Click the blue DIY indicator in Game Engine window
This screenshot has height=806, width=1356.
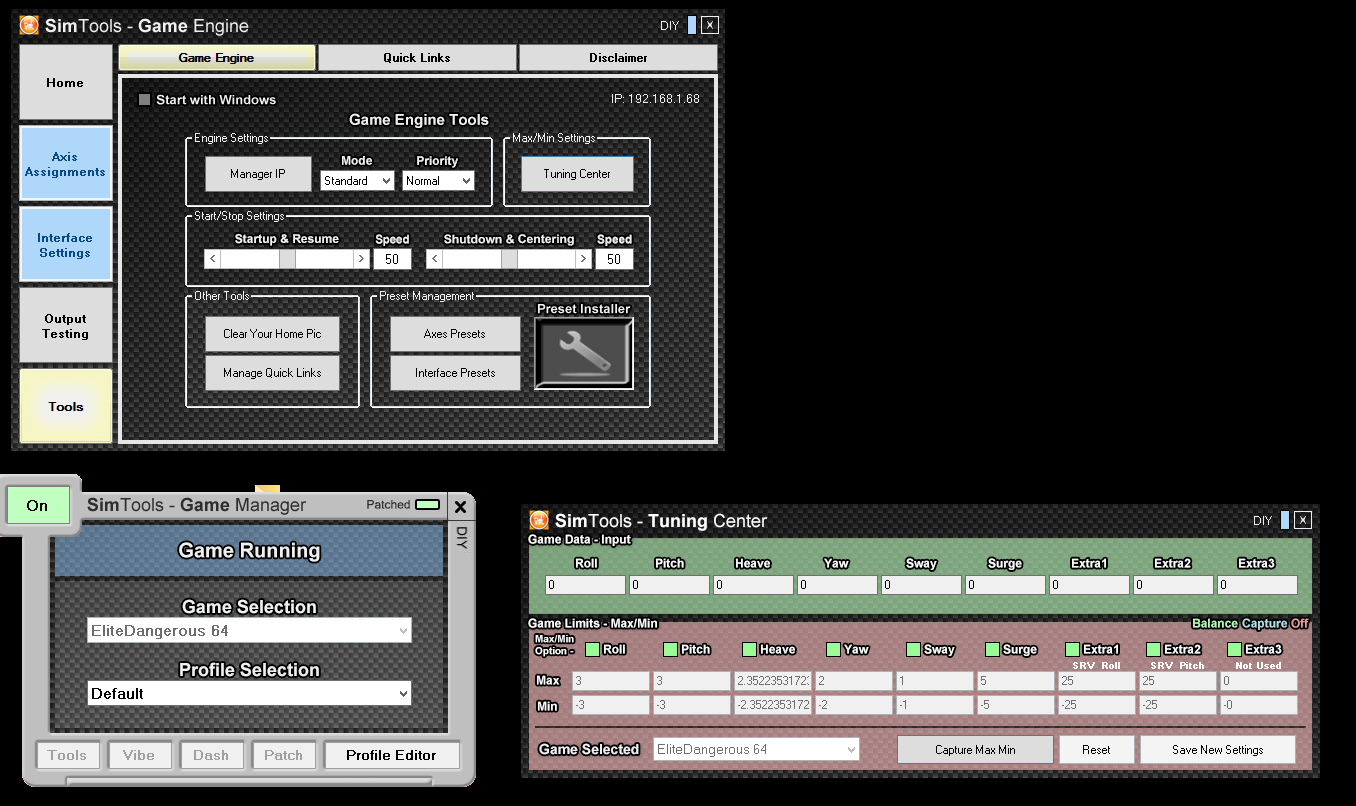point(692,25)
